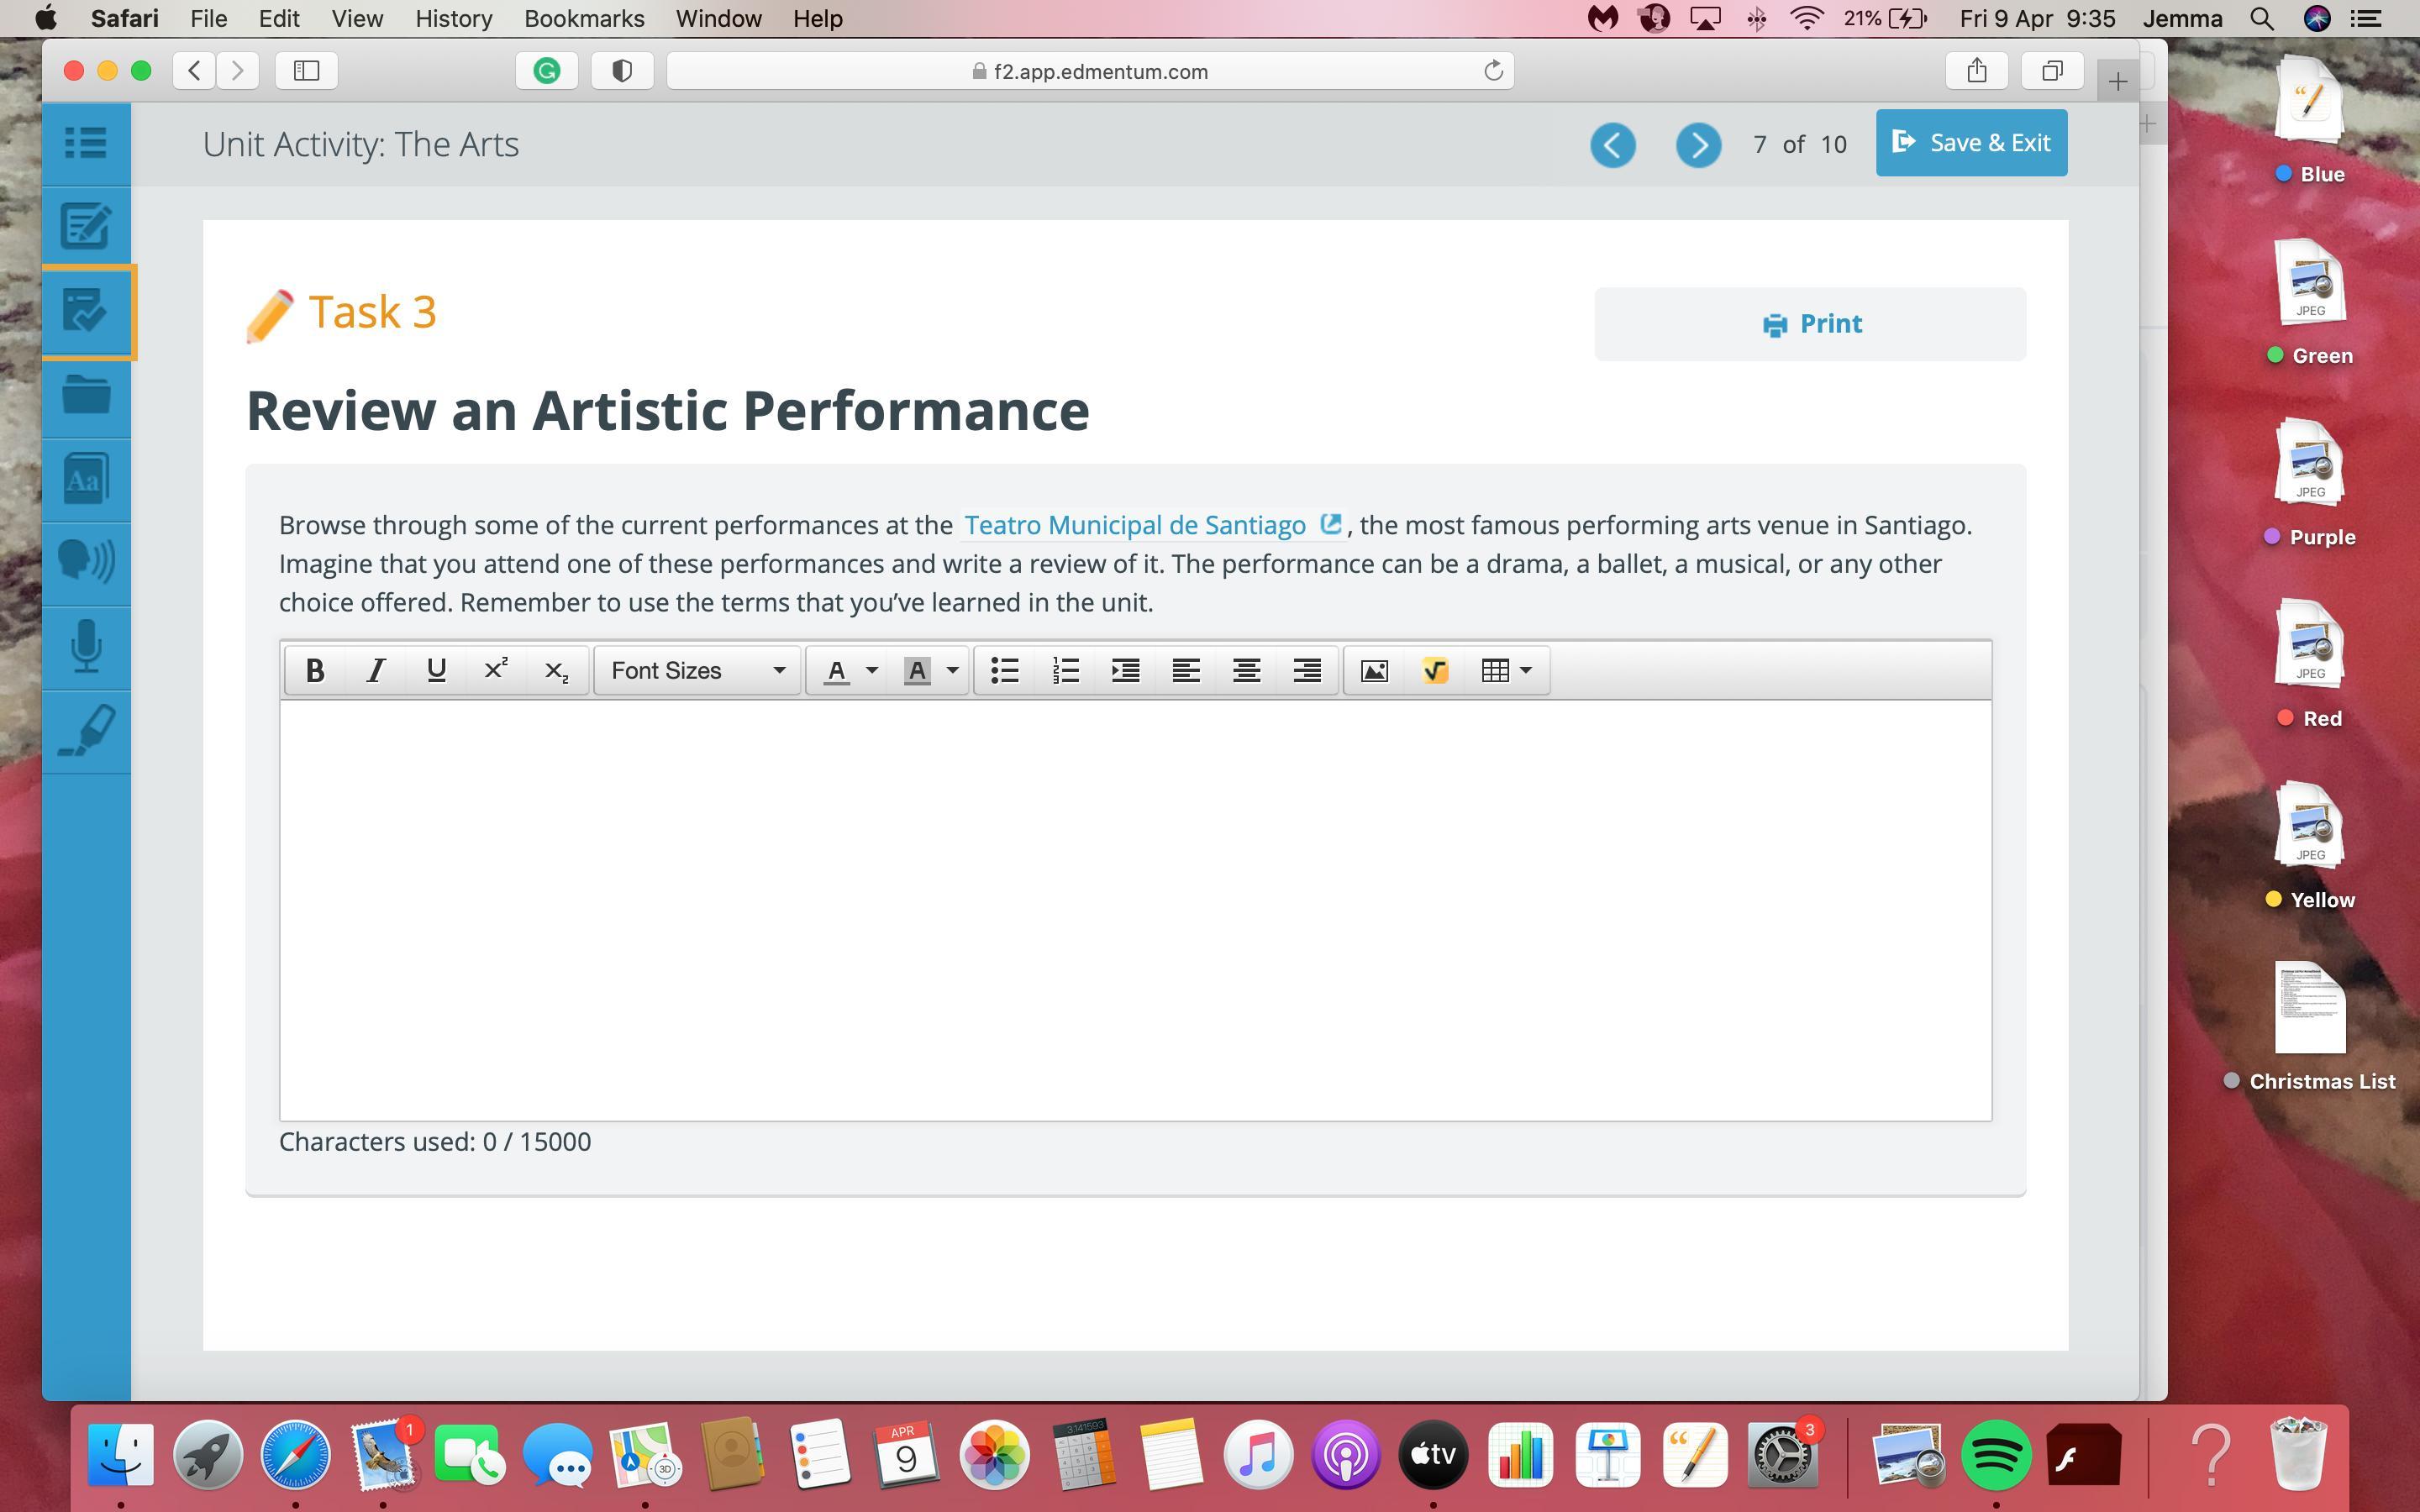This screenshot has height=1512, width=2420.
Task: Insert a bulleted list
Action: pos(1004,671)
